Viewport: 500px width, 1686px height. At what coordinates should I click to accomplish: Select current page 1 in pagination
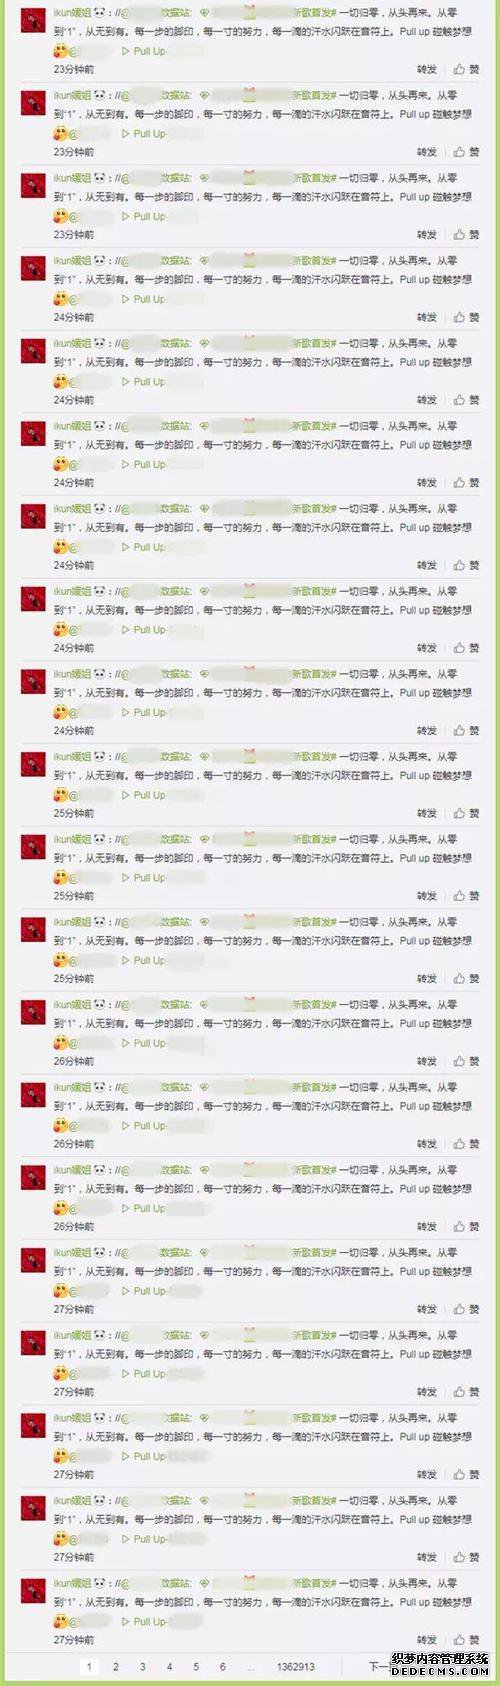coord(89,1667)
